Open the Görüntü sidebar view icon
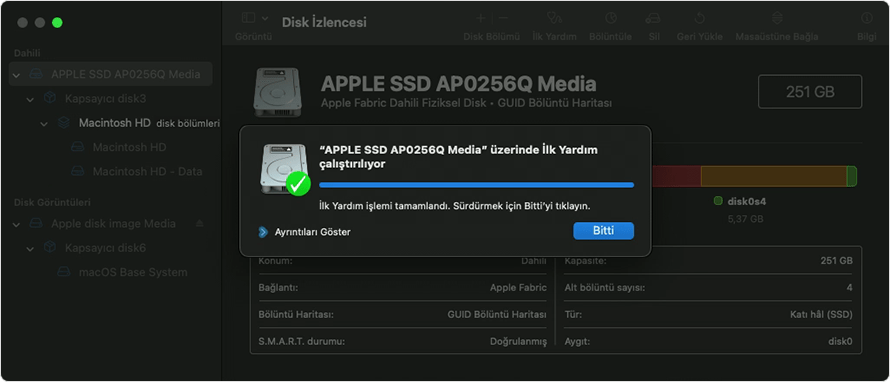 (248, 18)
